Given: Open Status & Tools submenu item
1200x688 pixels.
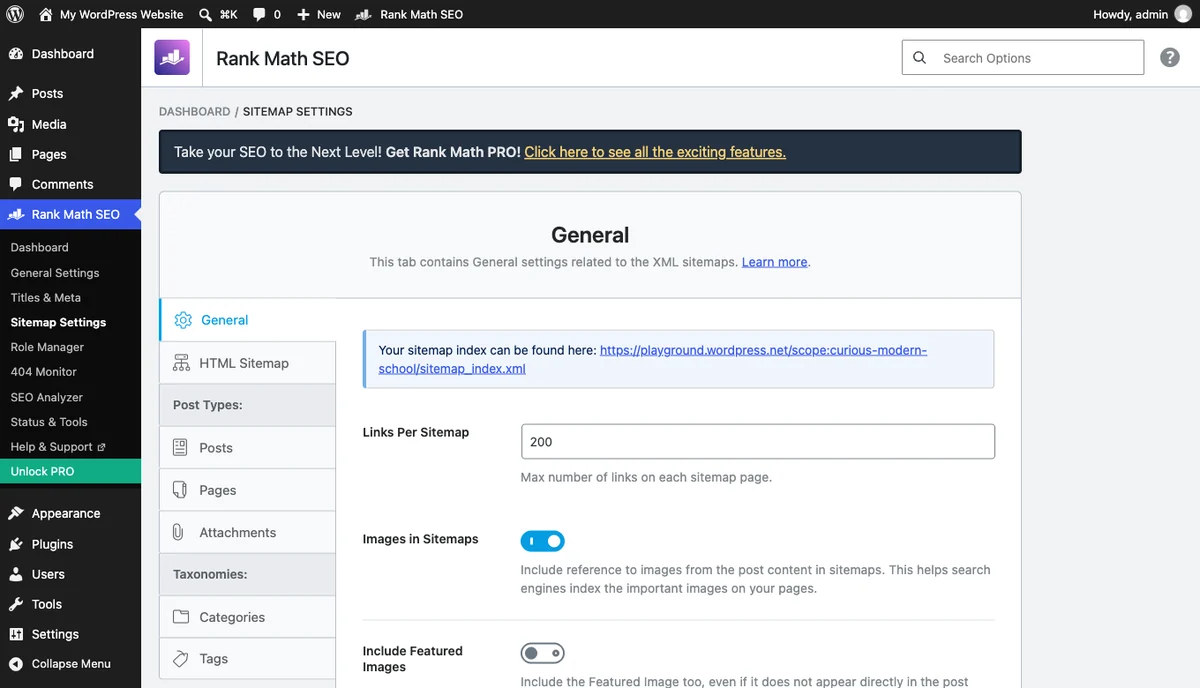Looking at the screenshot, I should [70, 422].
